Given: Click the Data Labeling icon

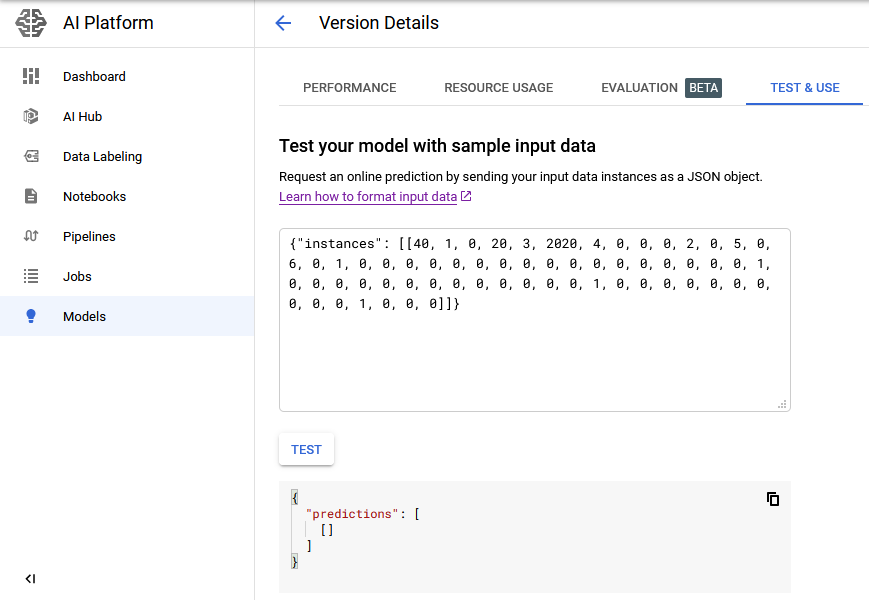Looking at the screenshot, I should pos(31,156).
